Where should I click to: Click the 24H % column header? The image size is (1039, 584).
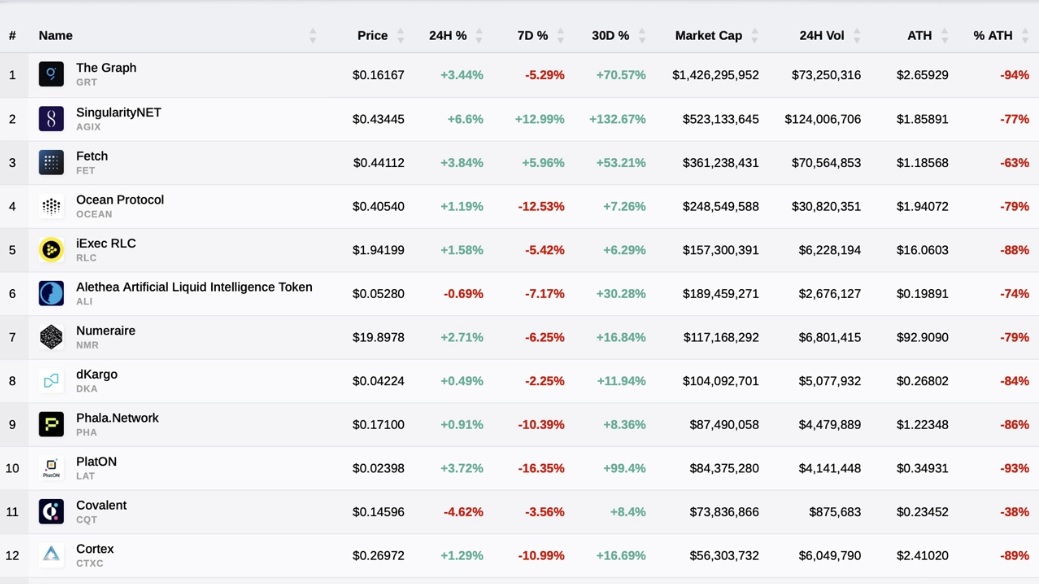coord(448,36)
